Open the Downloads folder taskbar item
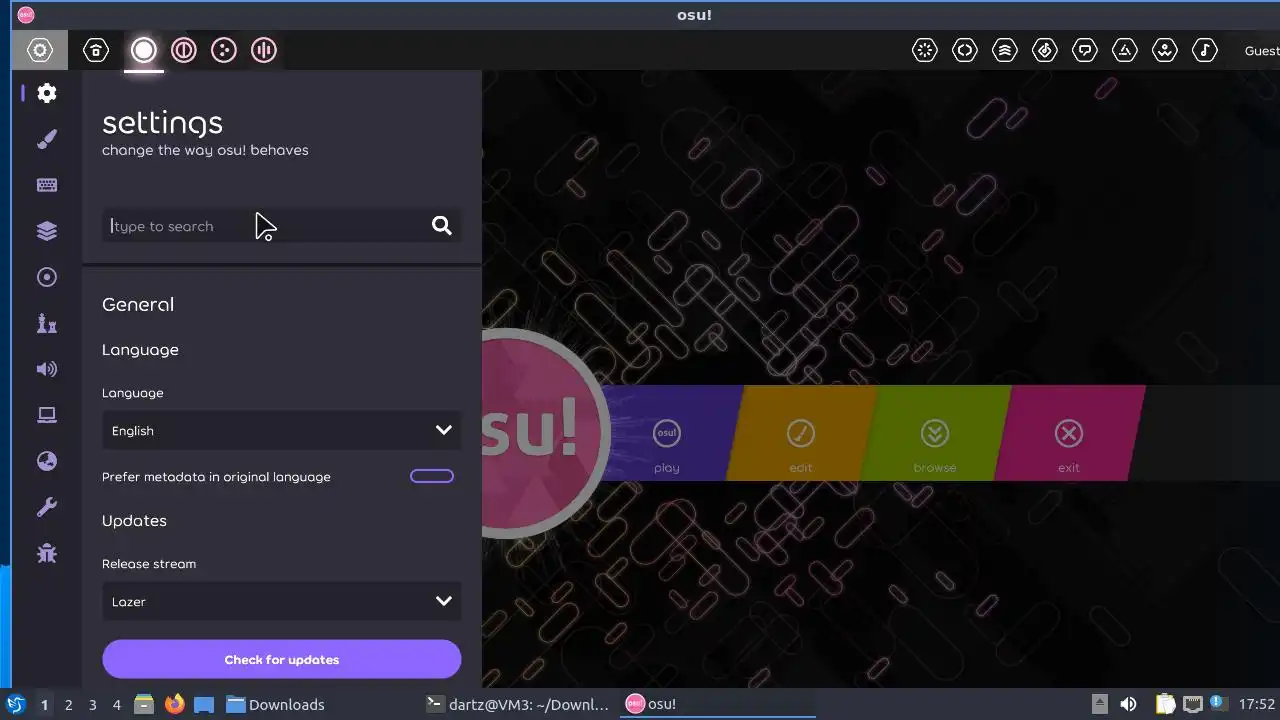Viewport: 1280px width, 720px height. [275, 704]
